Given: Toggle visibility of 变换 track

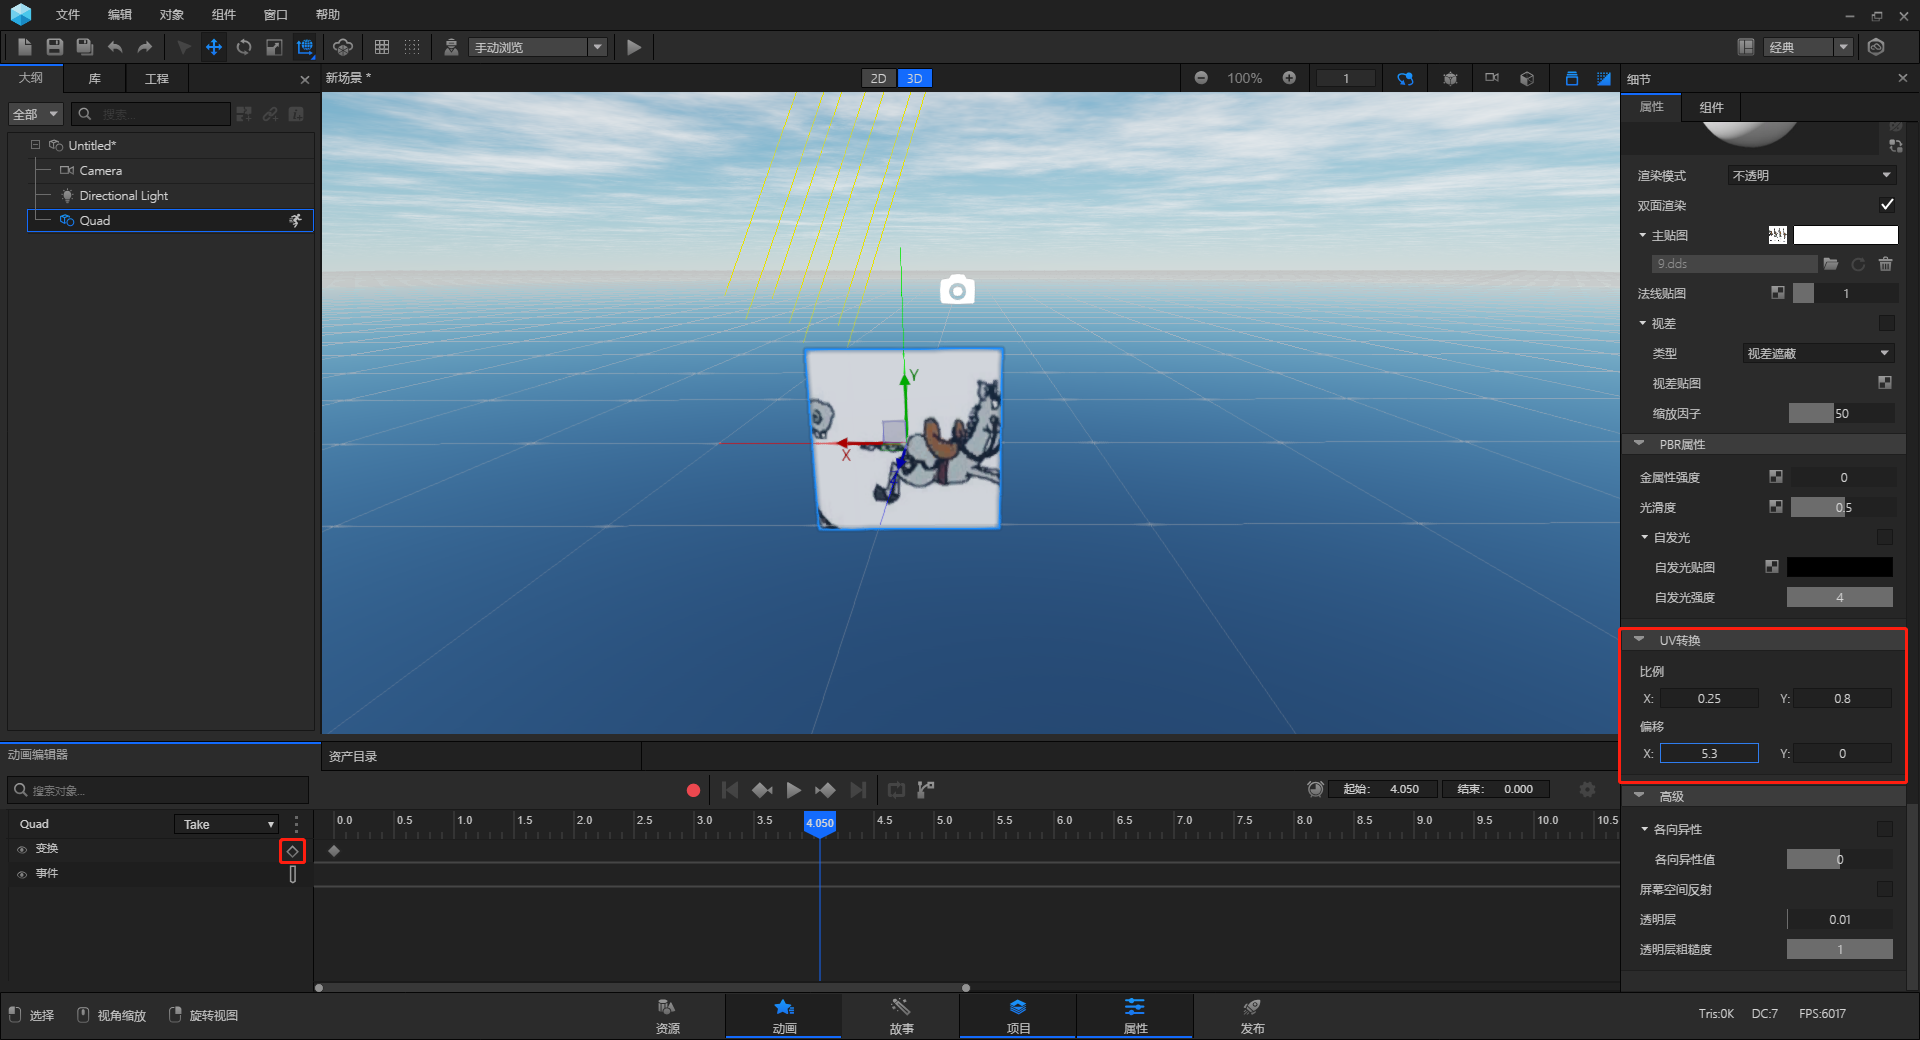Looking at the screenshot, I should (22, 849).
